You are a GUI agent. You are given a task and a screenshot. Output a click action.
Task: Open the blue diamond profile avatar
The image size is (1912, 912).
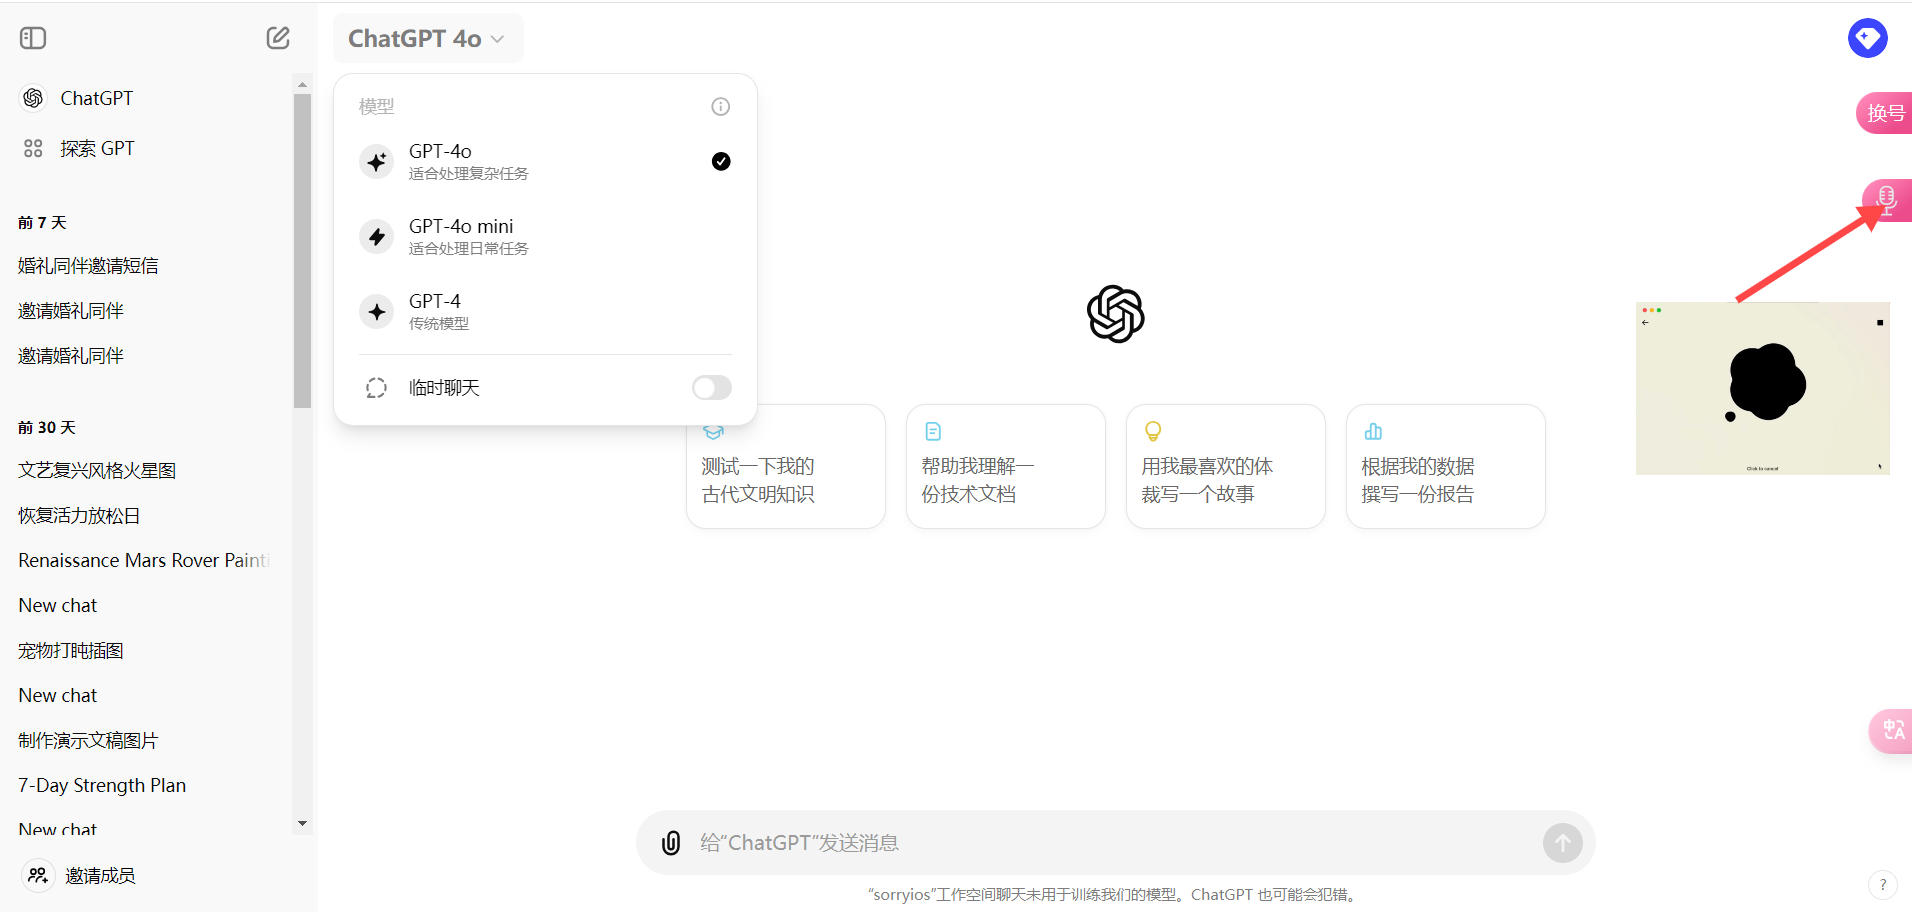(x=1867, y=38)
